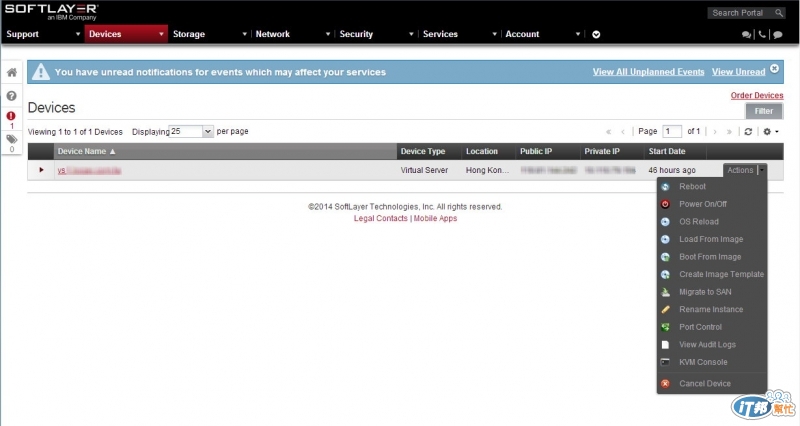Open the Services menu dropdown arrow
This screenshot has width=800, height=426.
494,34
